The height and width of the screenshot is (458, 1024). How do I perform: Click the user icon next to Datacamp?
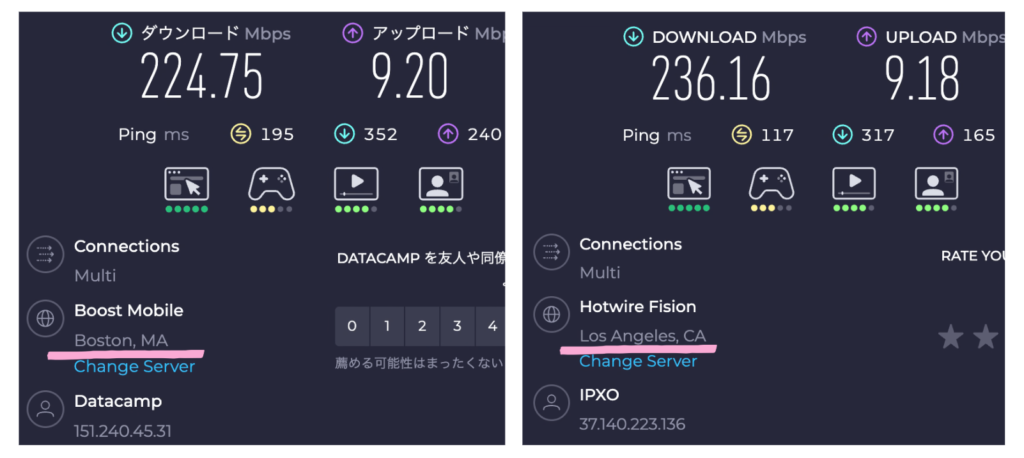pos(45,410)
